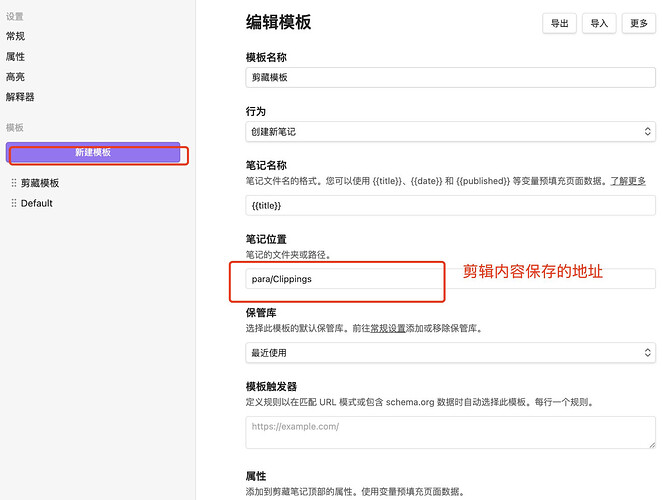Focus the 笔记名称 field containing {{title}}
The height and width of the screenshot is (500, 662).
coord(450,206)
